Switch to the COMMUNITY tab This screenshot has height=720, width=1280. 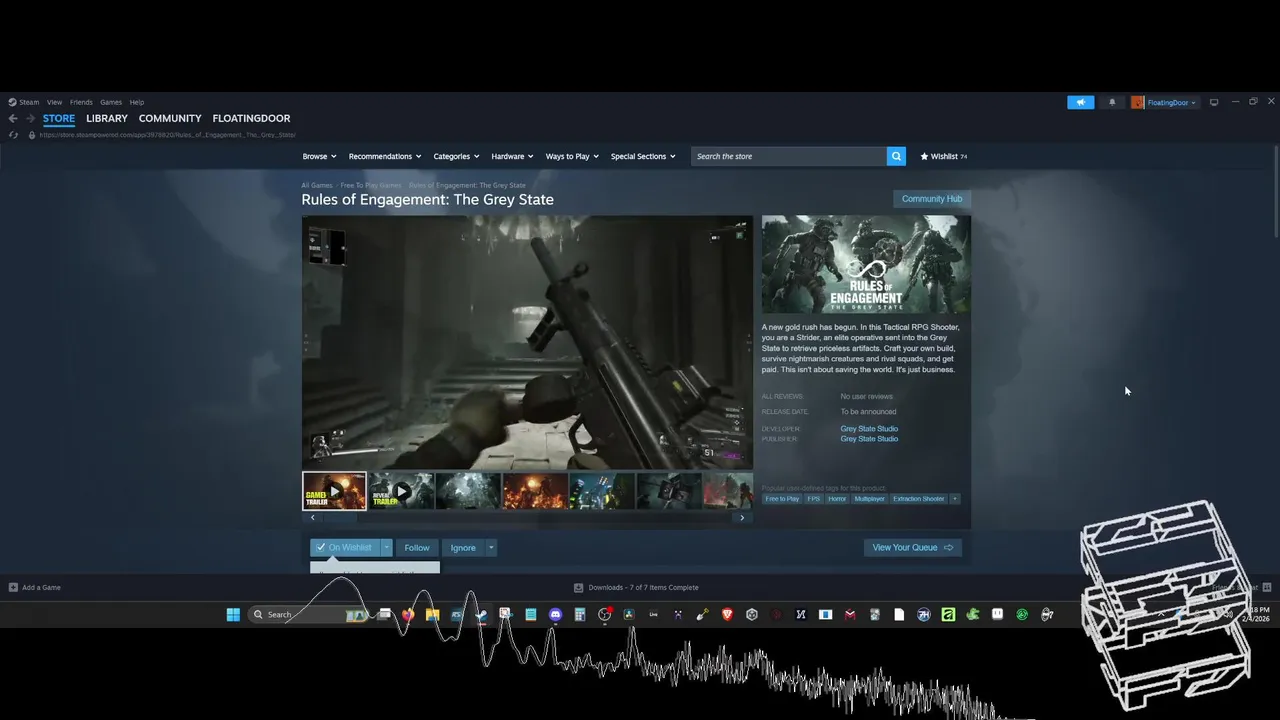point(170,118)
